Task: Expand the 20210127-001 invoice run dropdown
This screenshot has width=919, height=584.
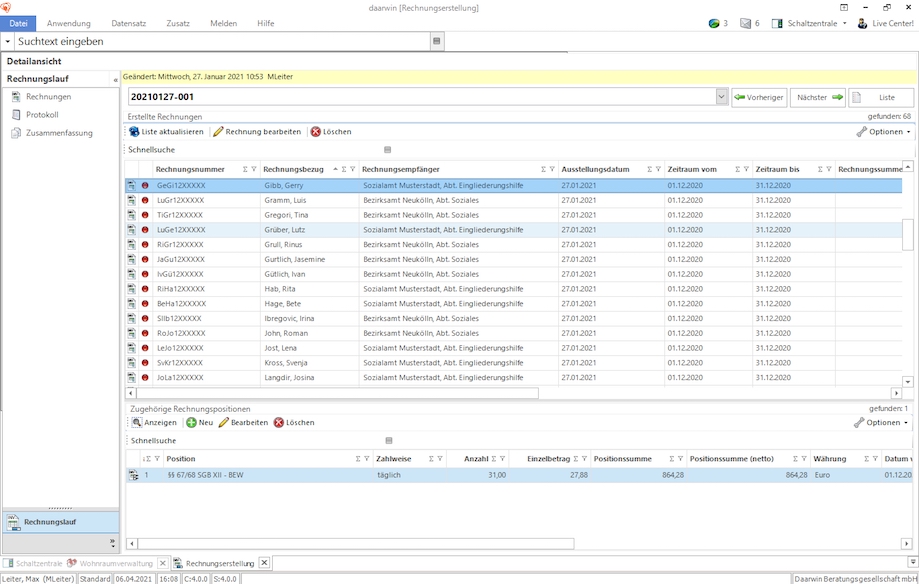Action: point(721,97)
